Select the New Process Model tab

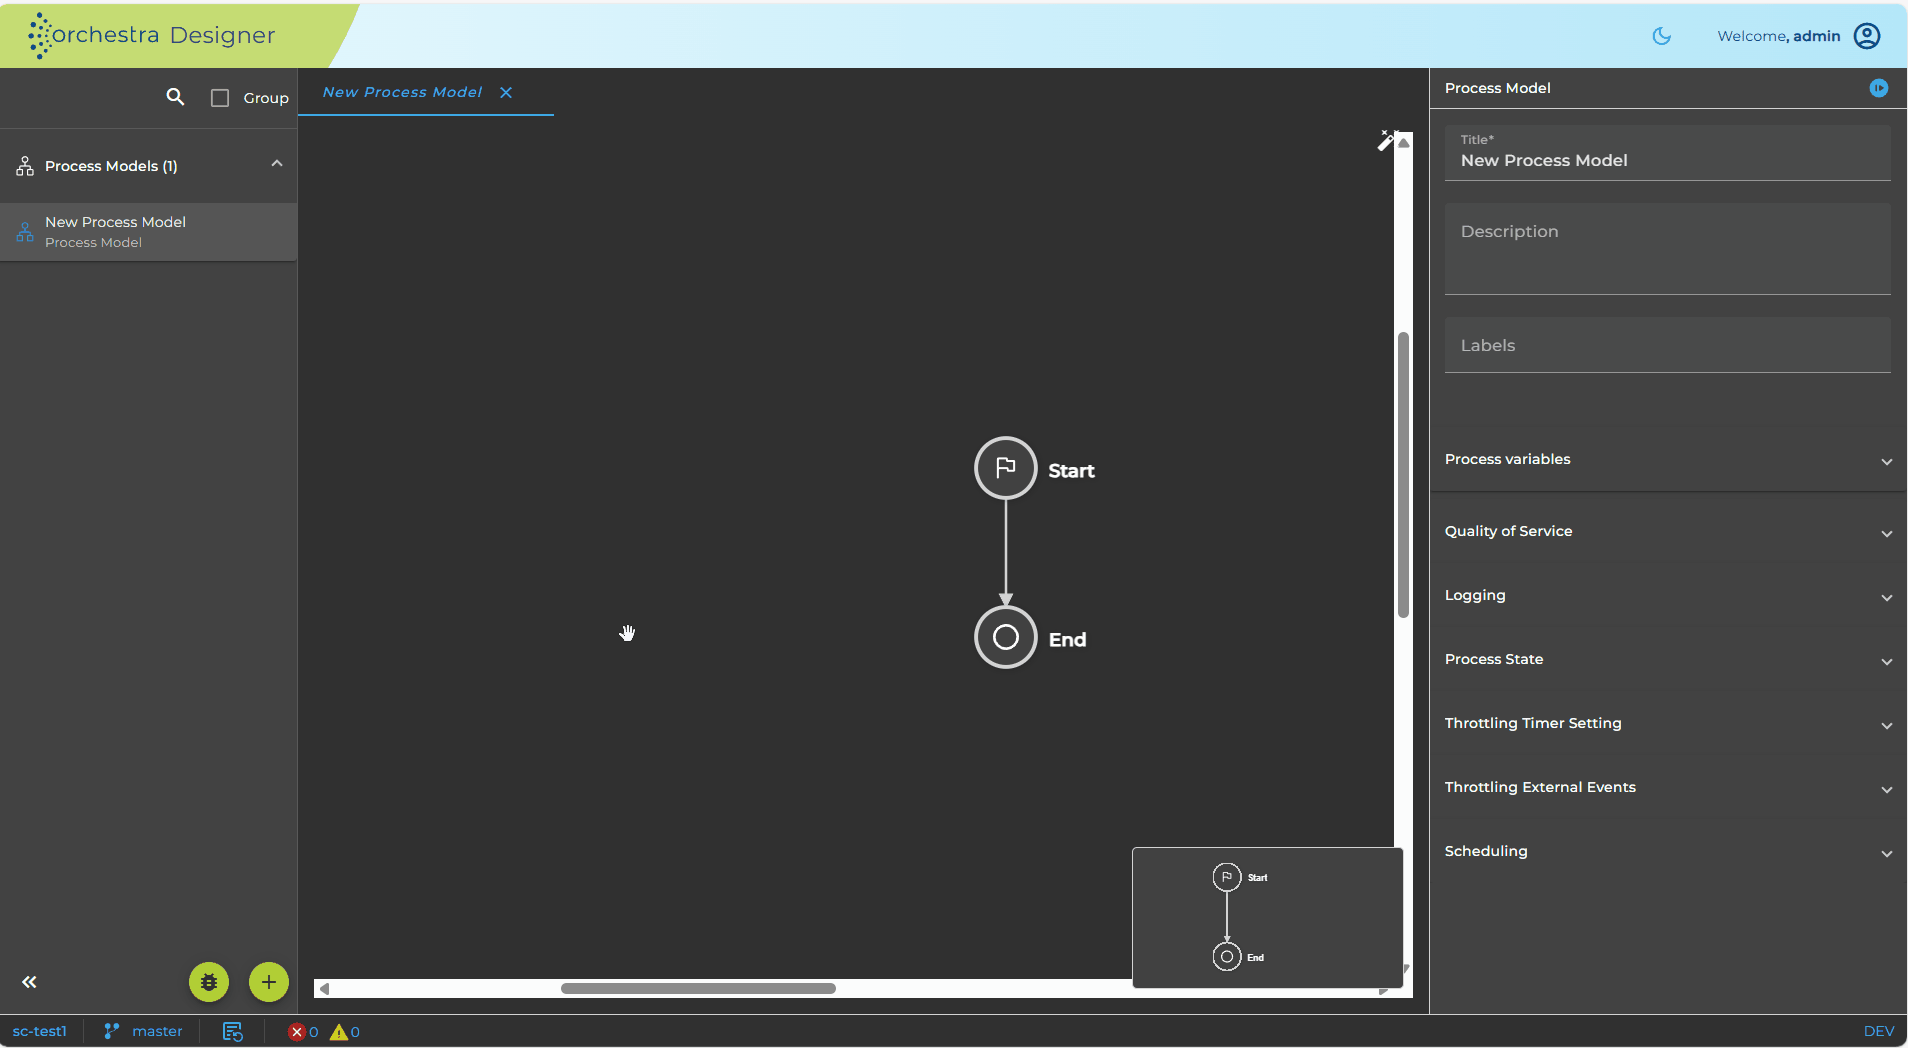click(402, 92)
